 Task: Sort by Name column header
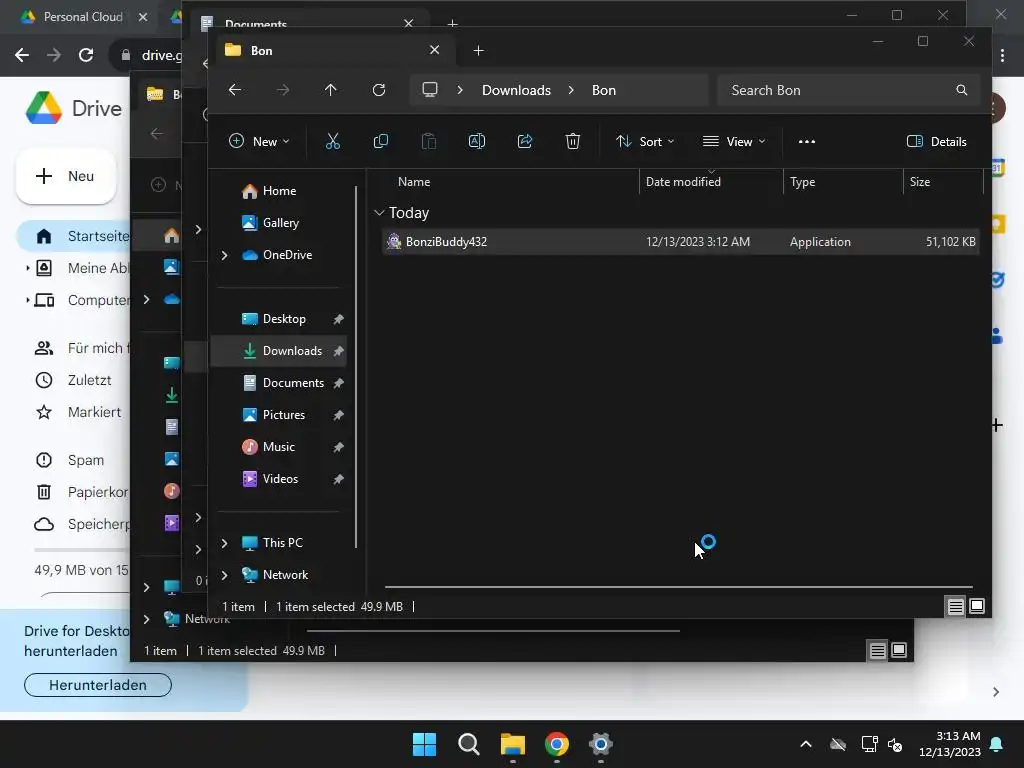click(x=414, y=182)
